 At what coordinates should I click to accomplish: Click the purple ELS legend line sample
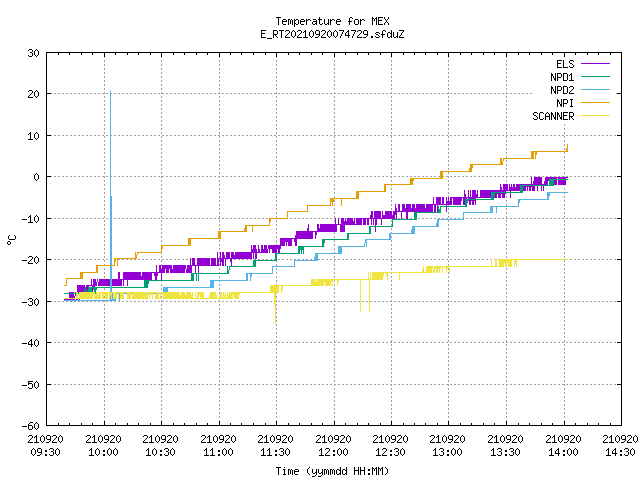[595, 64]
